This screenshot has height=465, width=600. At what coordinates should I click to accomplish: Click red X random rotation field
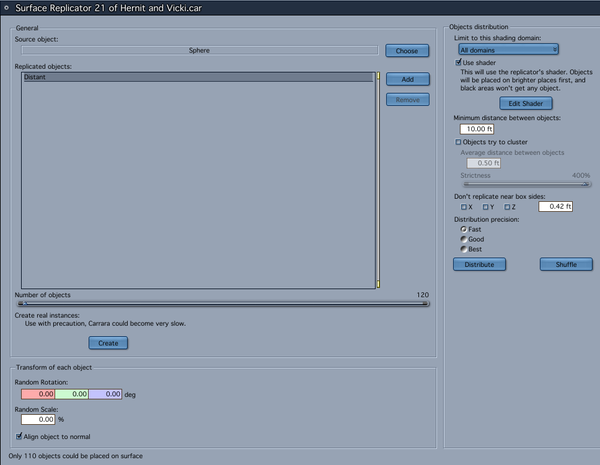tap(38, 394)
